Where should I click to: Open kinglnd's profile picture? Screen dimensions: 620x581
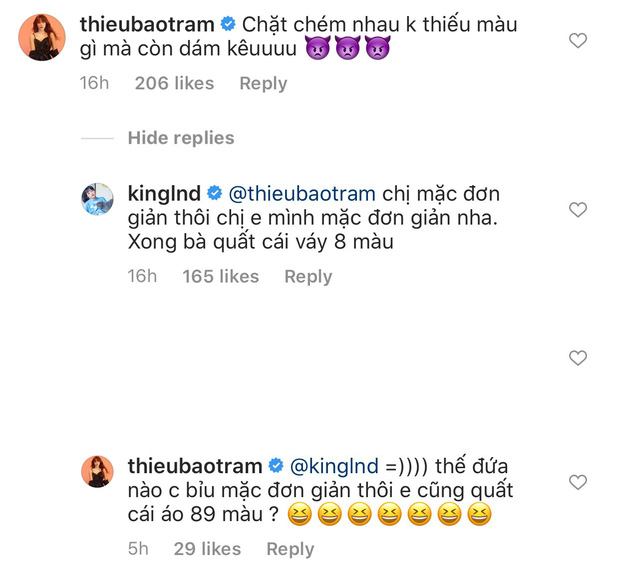coord(99,199)
